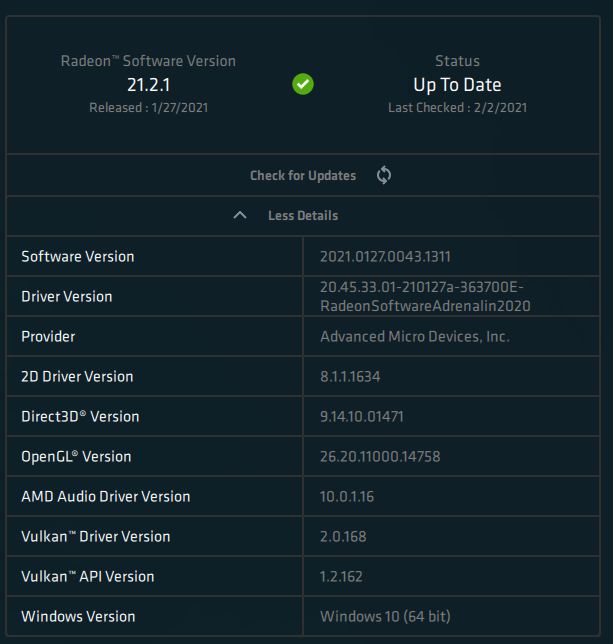Viewport: 613px width, 644px height.
Task: Click the Direct3D Version label
Action: (x=80, y=416)
